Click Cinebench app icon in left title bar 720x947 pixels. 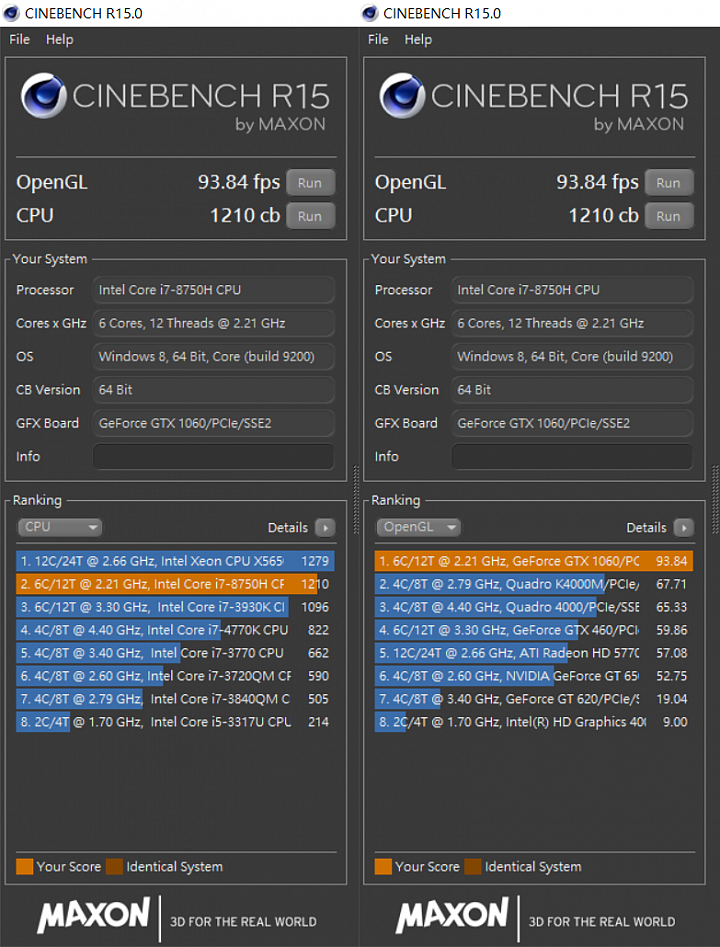(x=11, y=13)
